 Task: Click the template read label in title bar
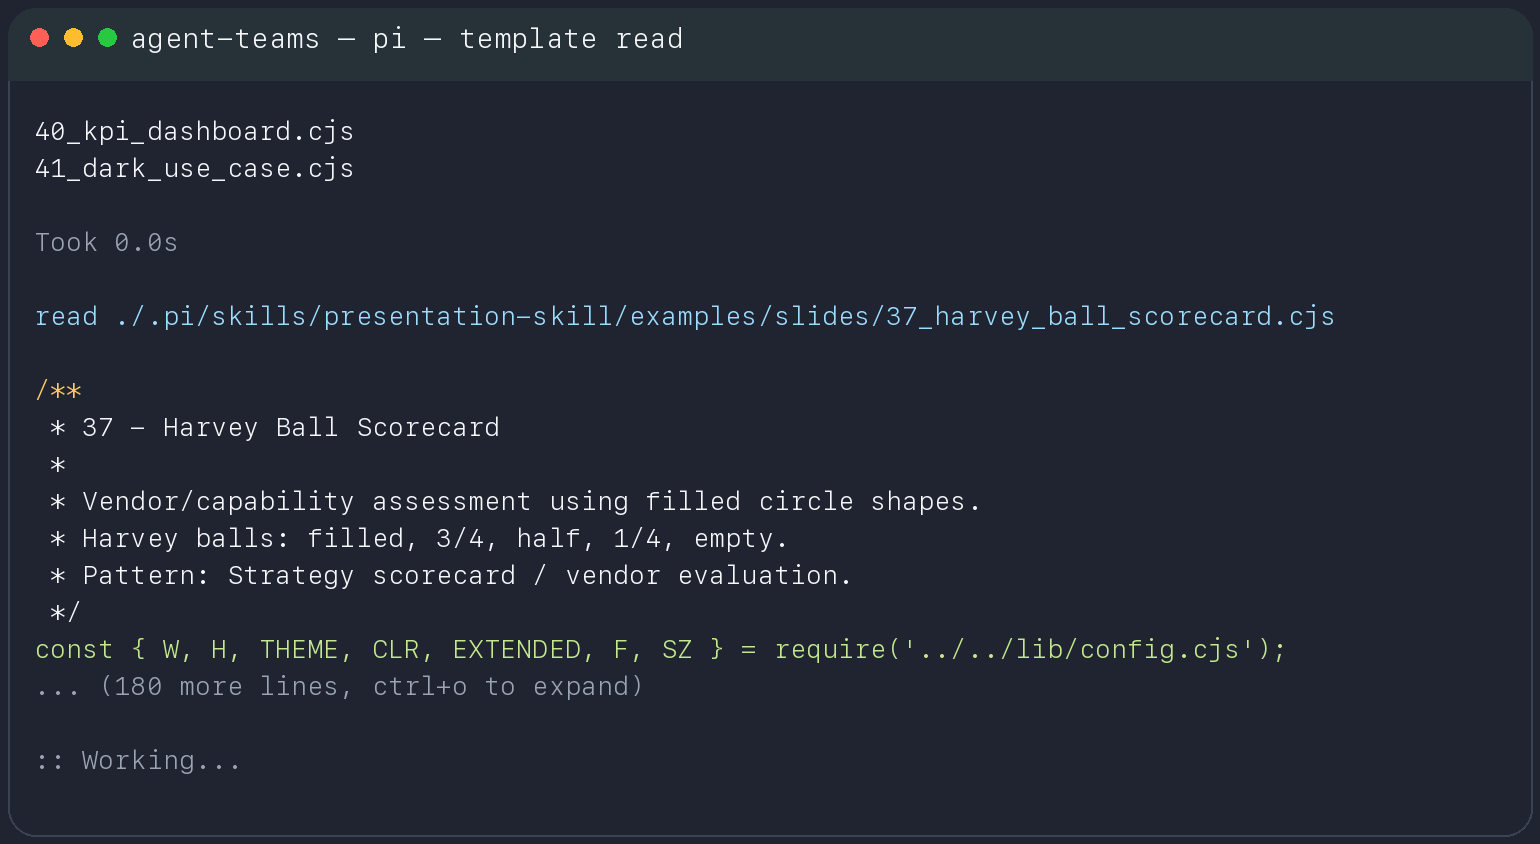(572, 38)
